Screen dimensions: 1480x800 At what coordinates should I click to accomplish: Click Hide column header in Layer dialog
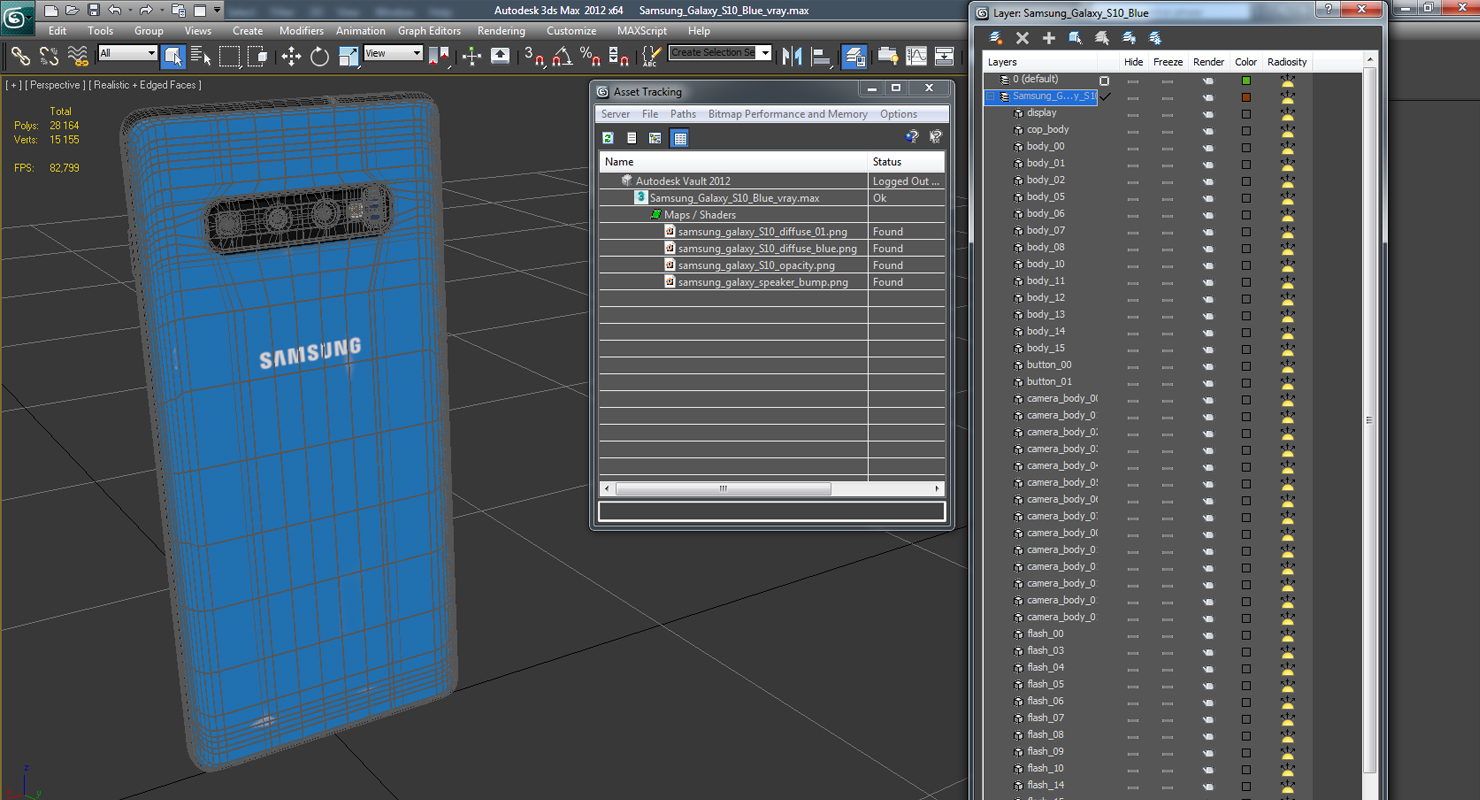(1133, 62)
